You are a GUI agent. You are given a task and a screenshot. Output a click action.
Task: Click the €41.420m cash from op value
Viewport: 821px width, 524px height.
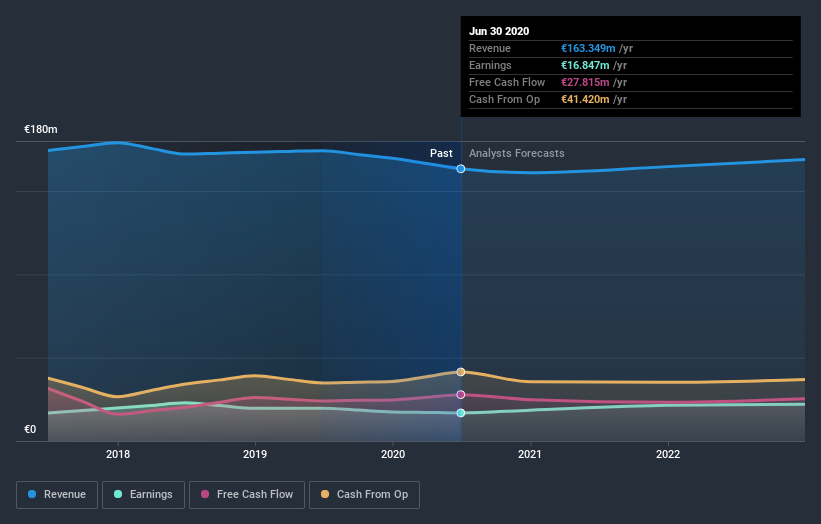[585, 99]
